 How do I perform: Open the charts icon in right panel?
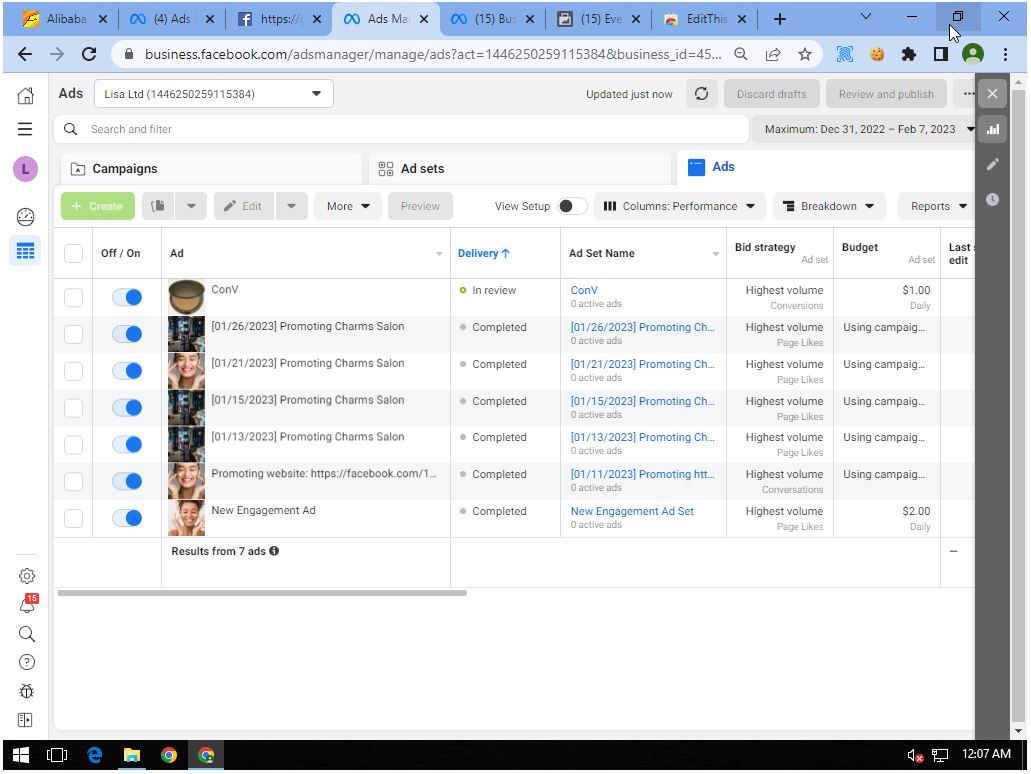click(993, 130)
